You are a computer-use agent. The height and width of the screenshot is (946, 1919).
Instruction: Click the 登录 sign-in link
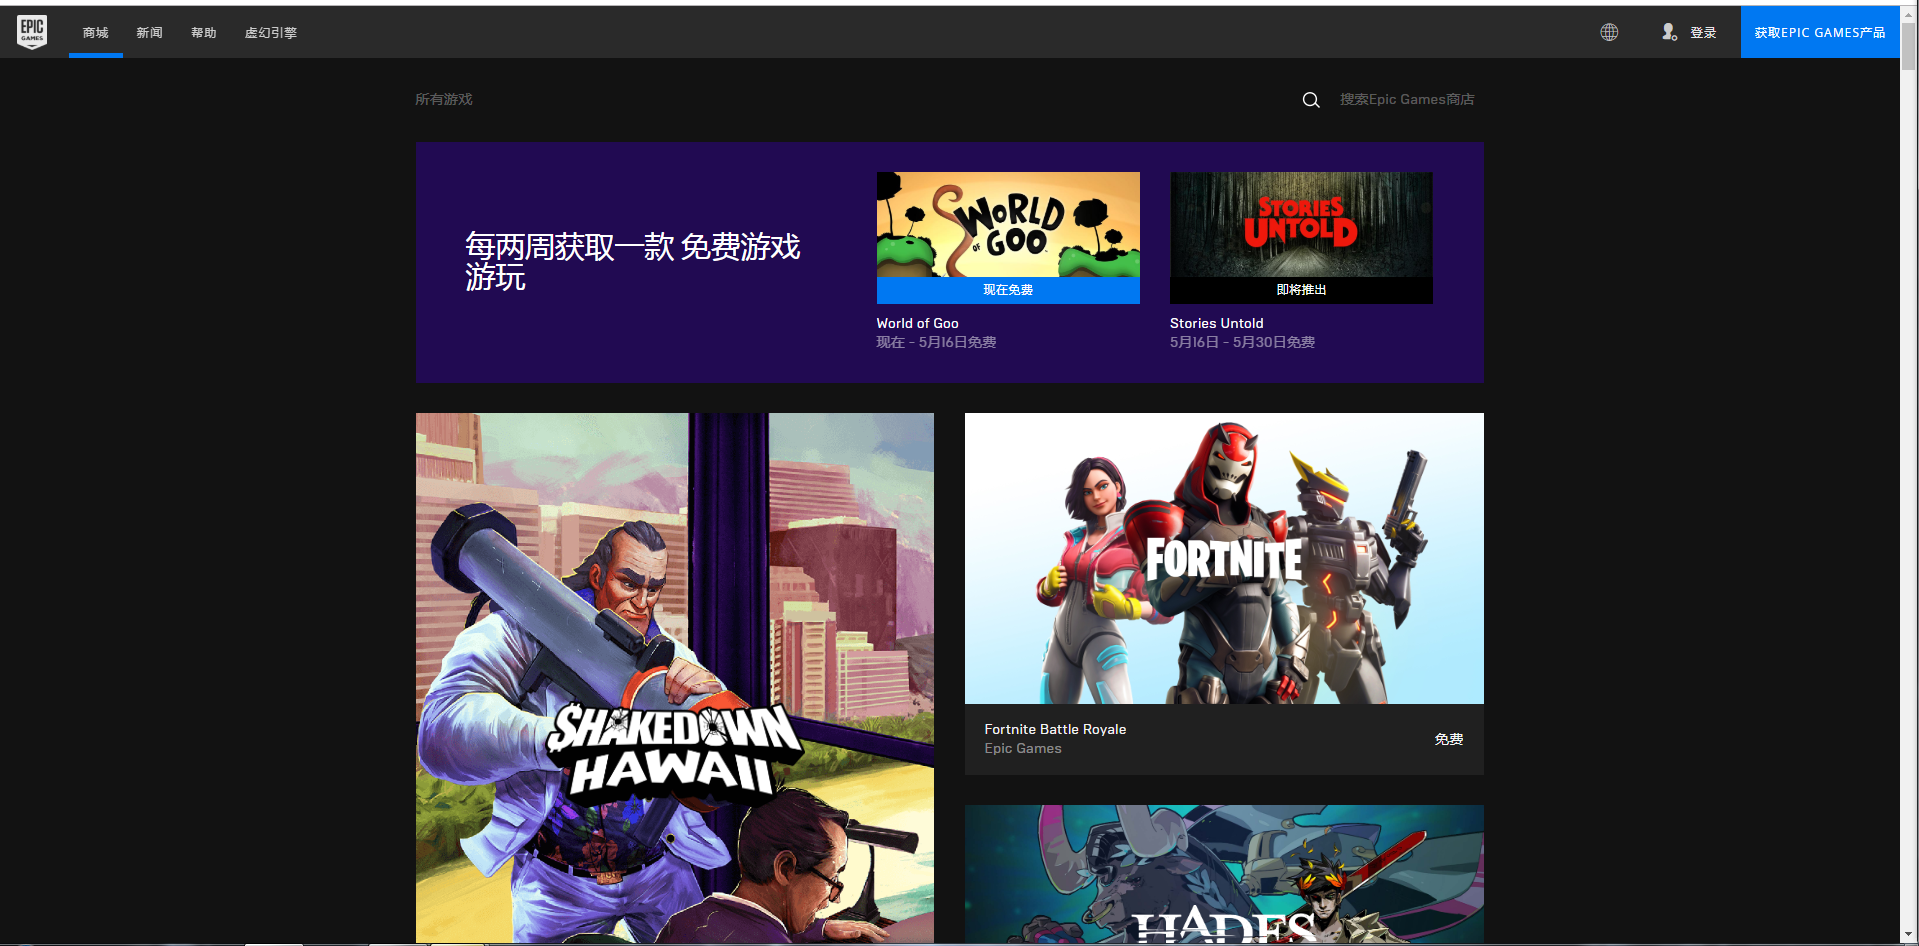(x=1703, y=33)
